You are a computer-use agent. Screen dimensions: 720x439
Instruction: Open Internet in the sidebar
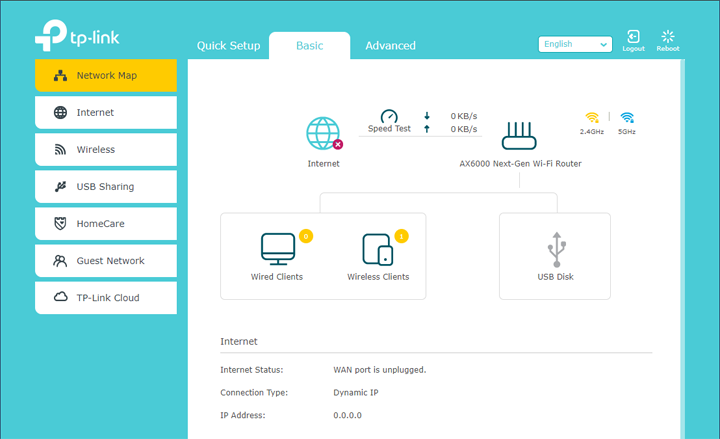(106, 113)
